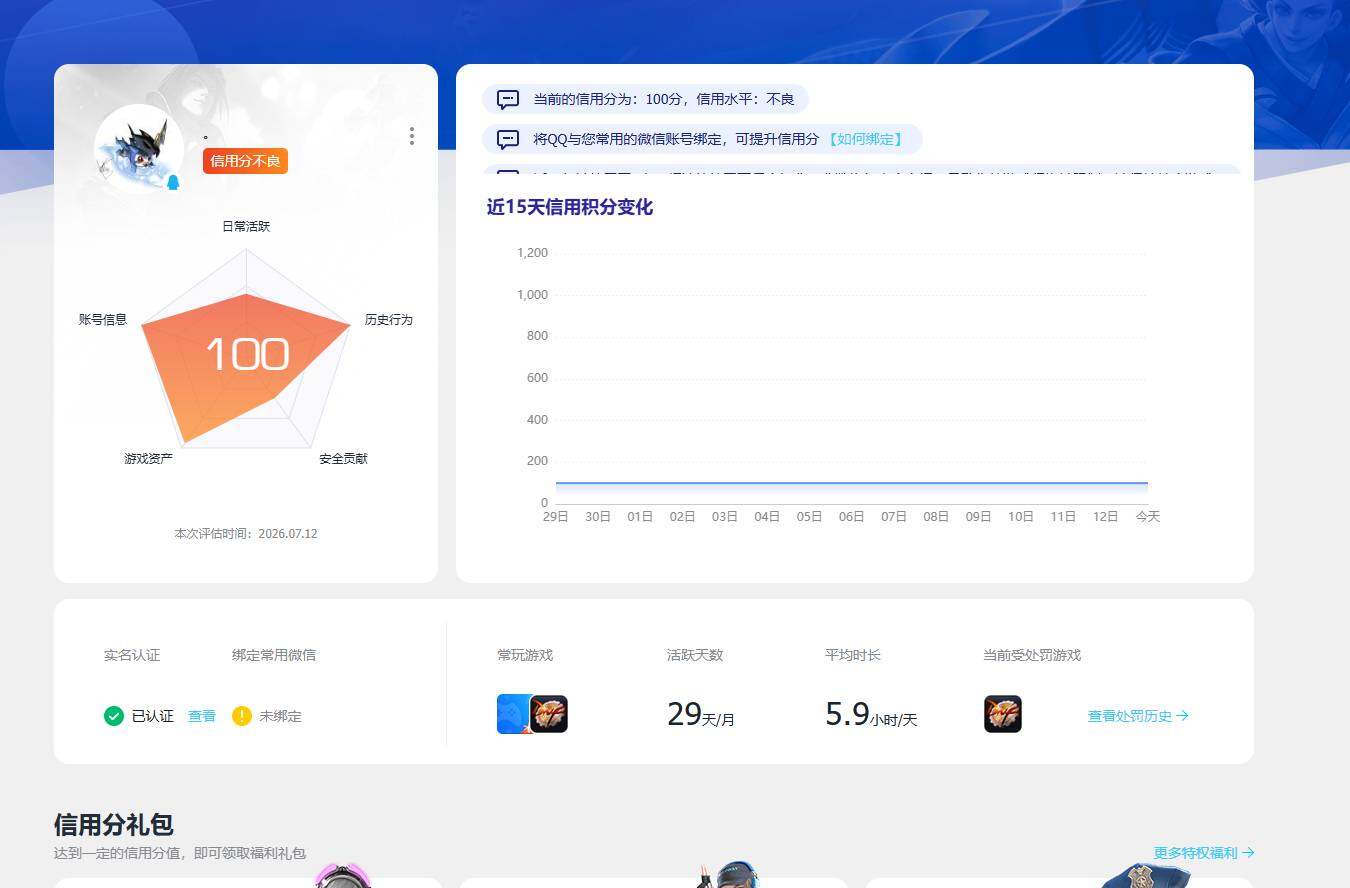
Task: Open the 【如何绑定】 link
Action: (865, 139)
